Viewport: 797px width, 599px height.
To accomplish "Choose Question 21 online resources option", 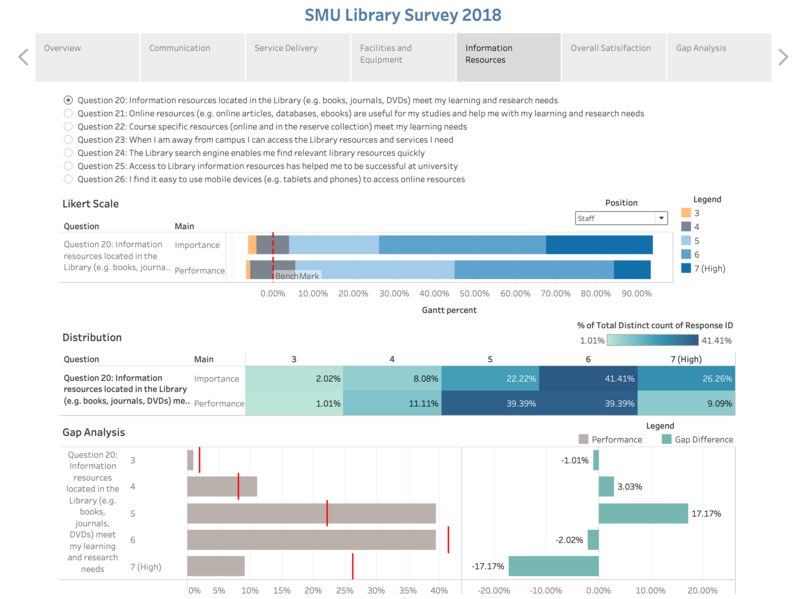I will point(68,113).
